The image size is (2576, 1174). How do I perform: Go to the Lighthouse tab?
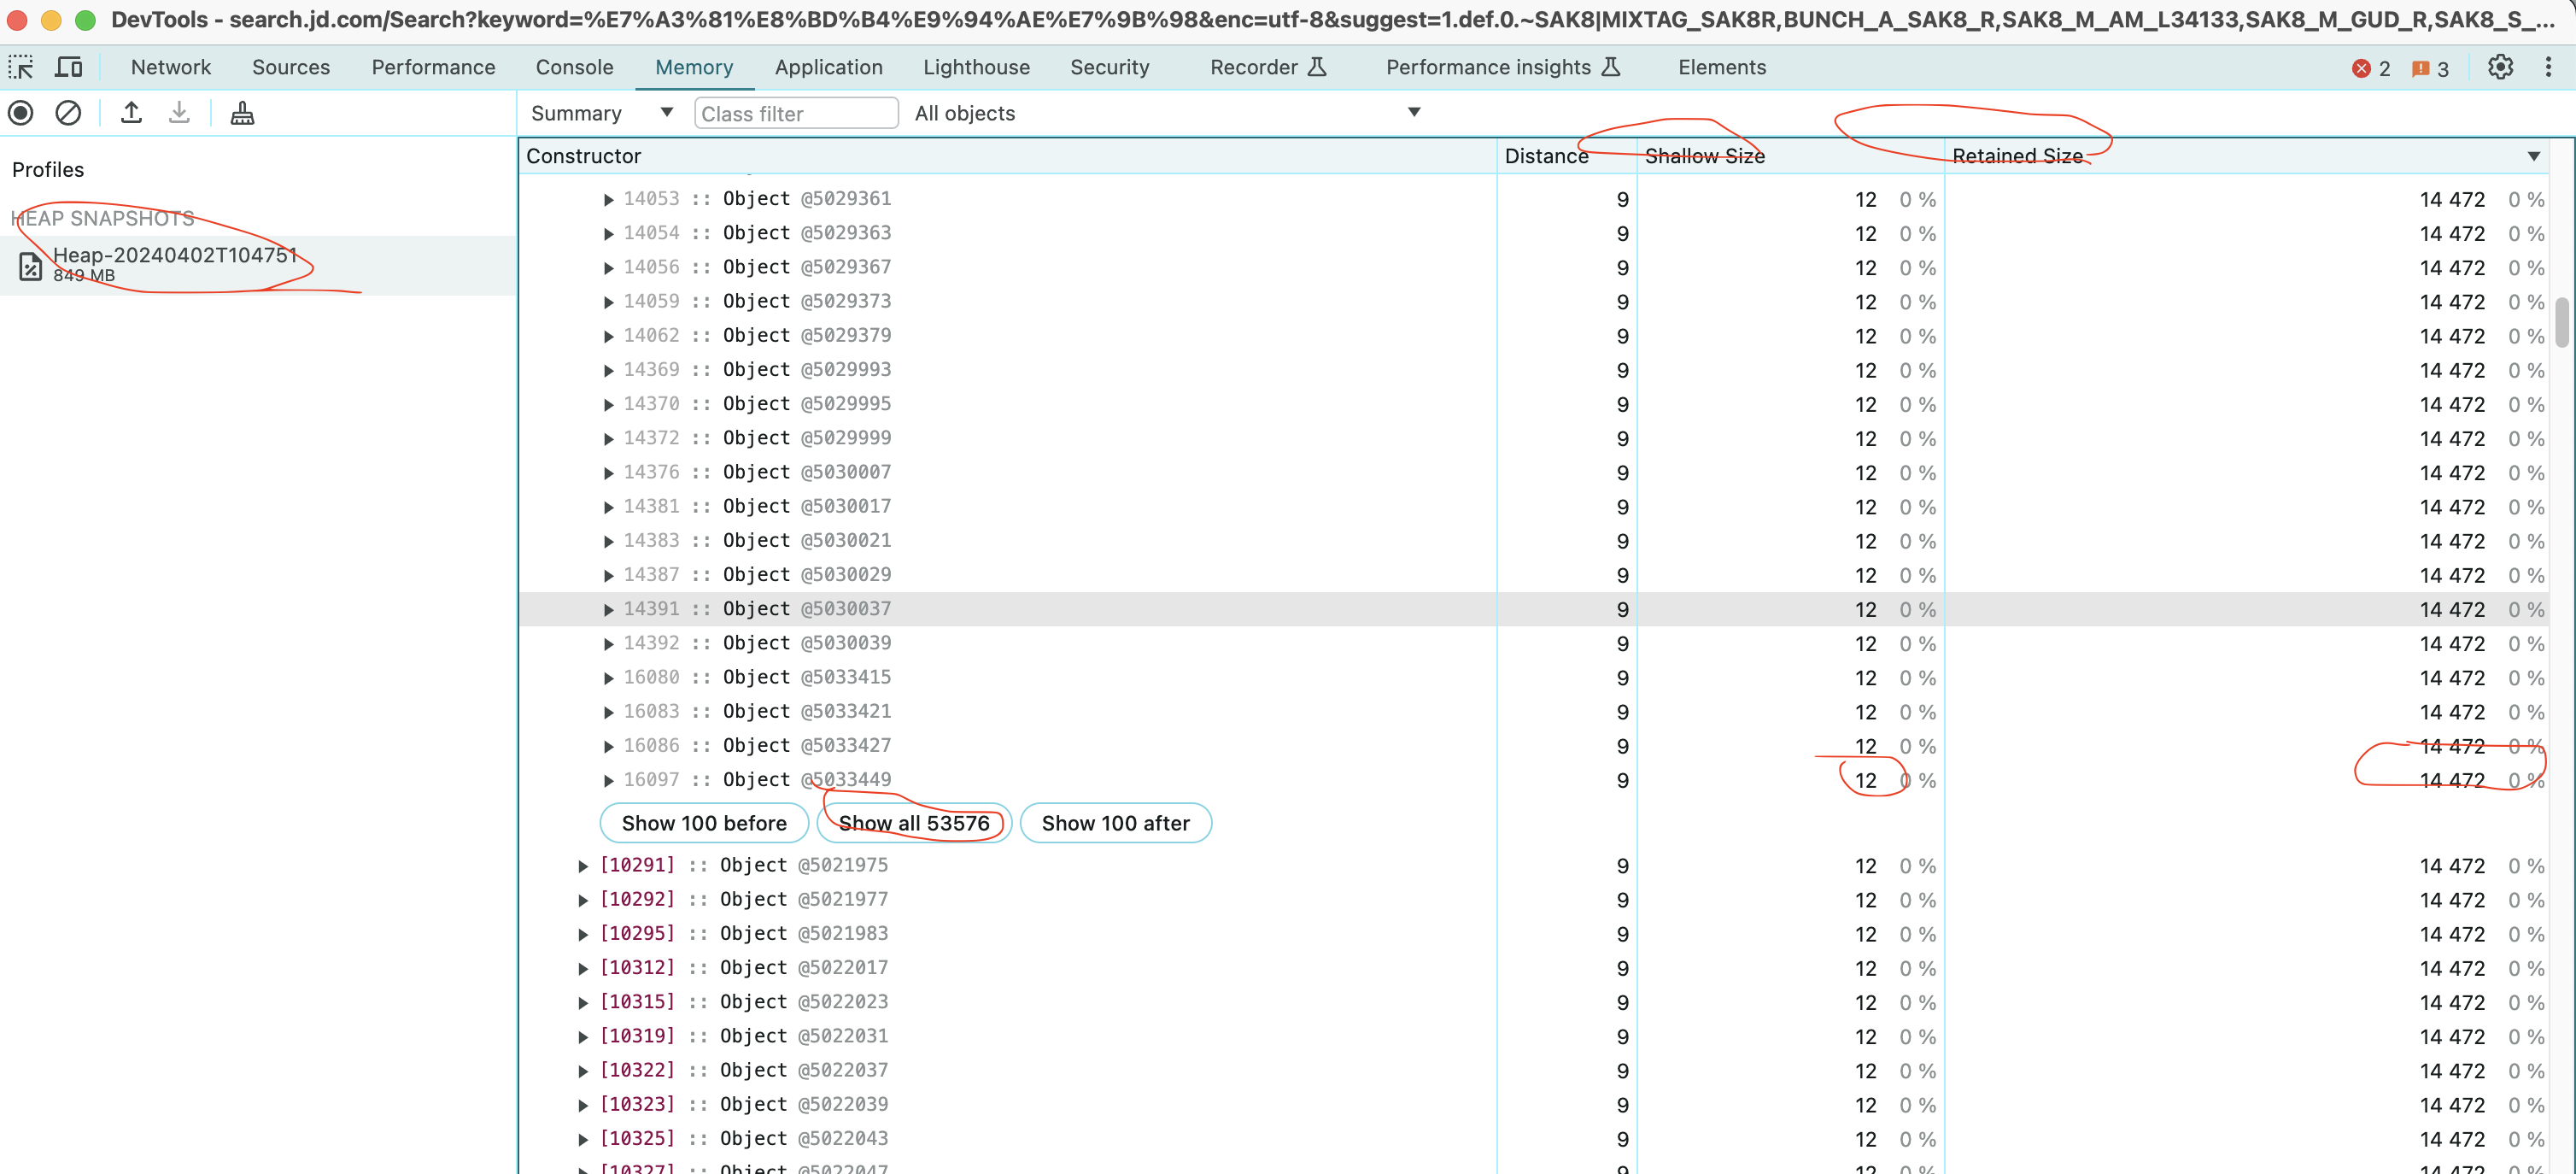click(x=976, y=67)
